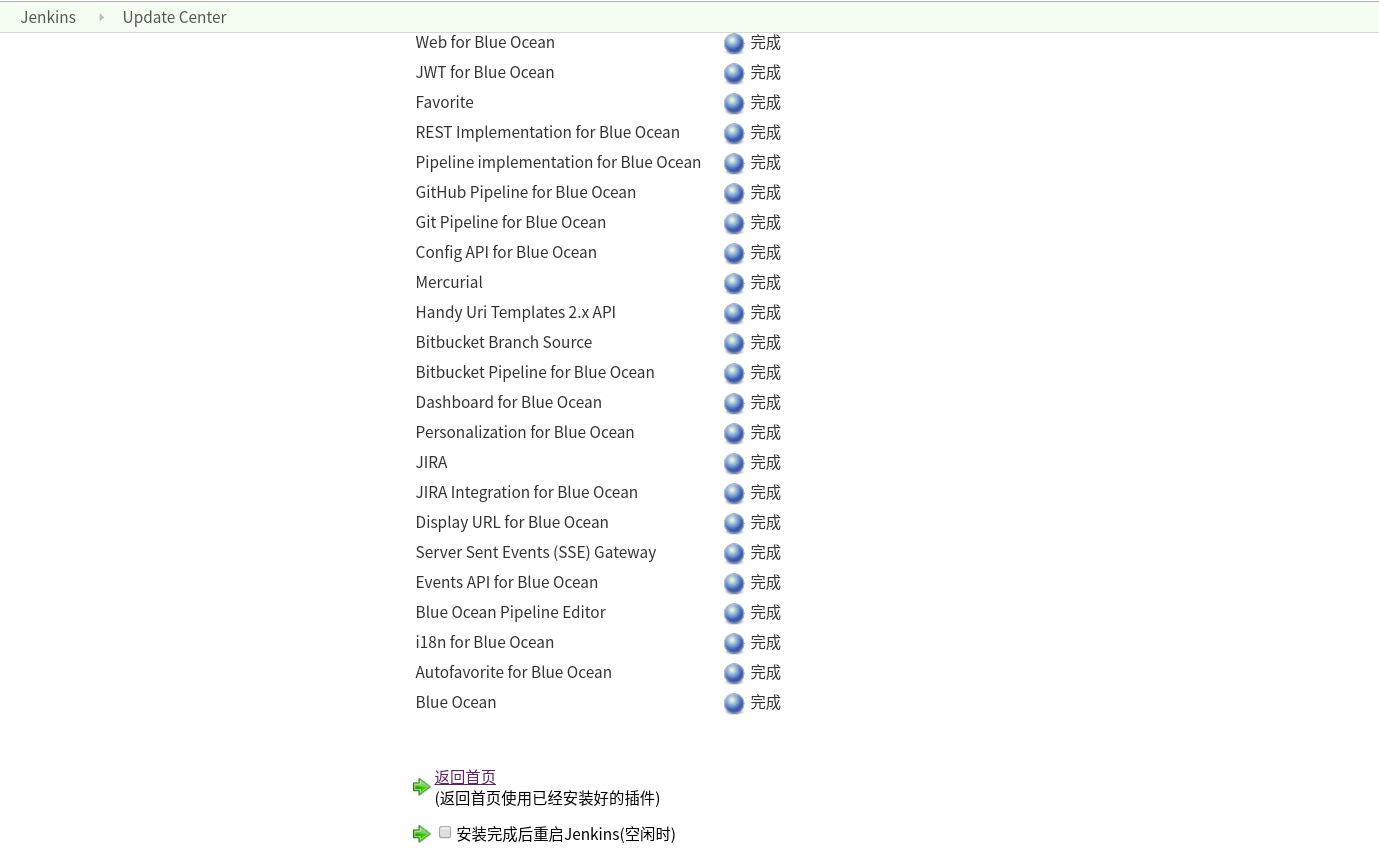The image size is (1379, 855).
Task: Click green arrow icon beside the restart Jenkins option
Action: (x=421, y=834)
